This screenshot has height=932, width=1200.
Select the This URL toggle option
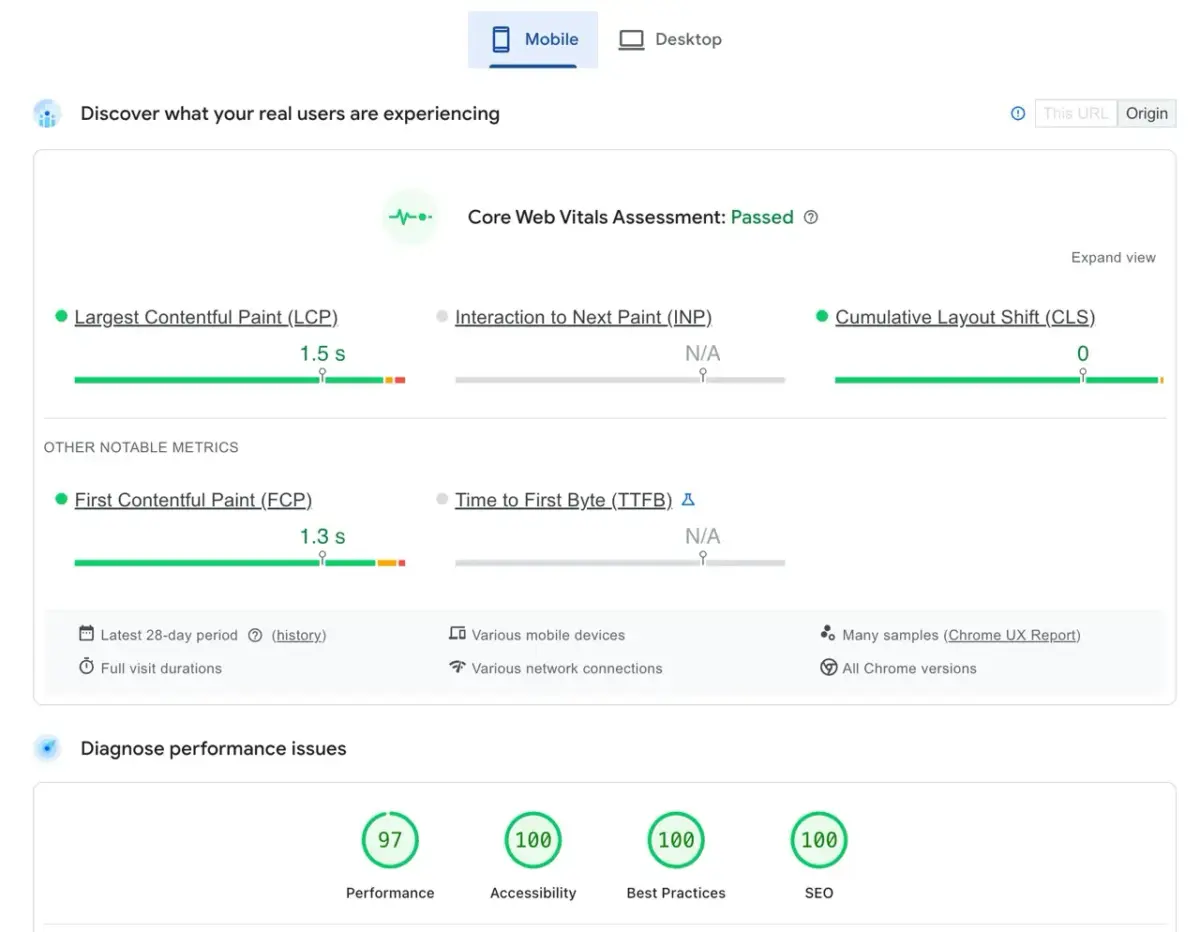coord(1075,113)
